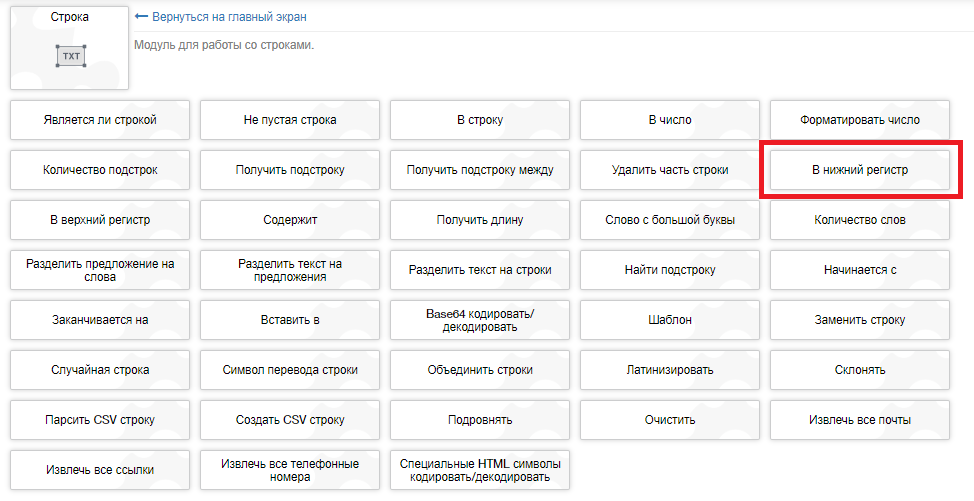Open 'Парсить CSV строку' action
The height and width of the screenshot is (501, 974).
100,420
